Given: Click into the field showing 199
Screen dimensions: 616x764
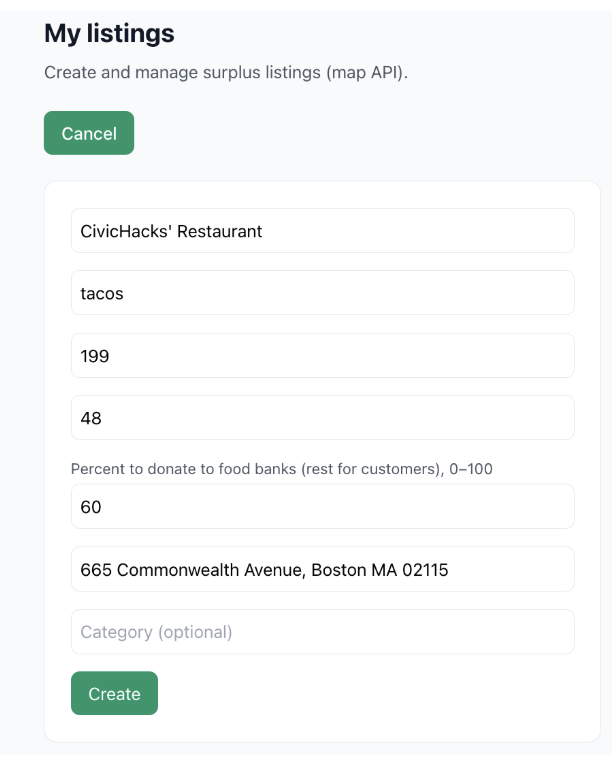Looking at the screenshot, I should 323,356.
